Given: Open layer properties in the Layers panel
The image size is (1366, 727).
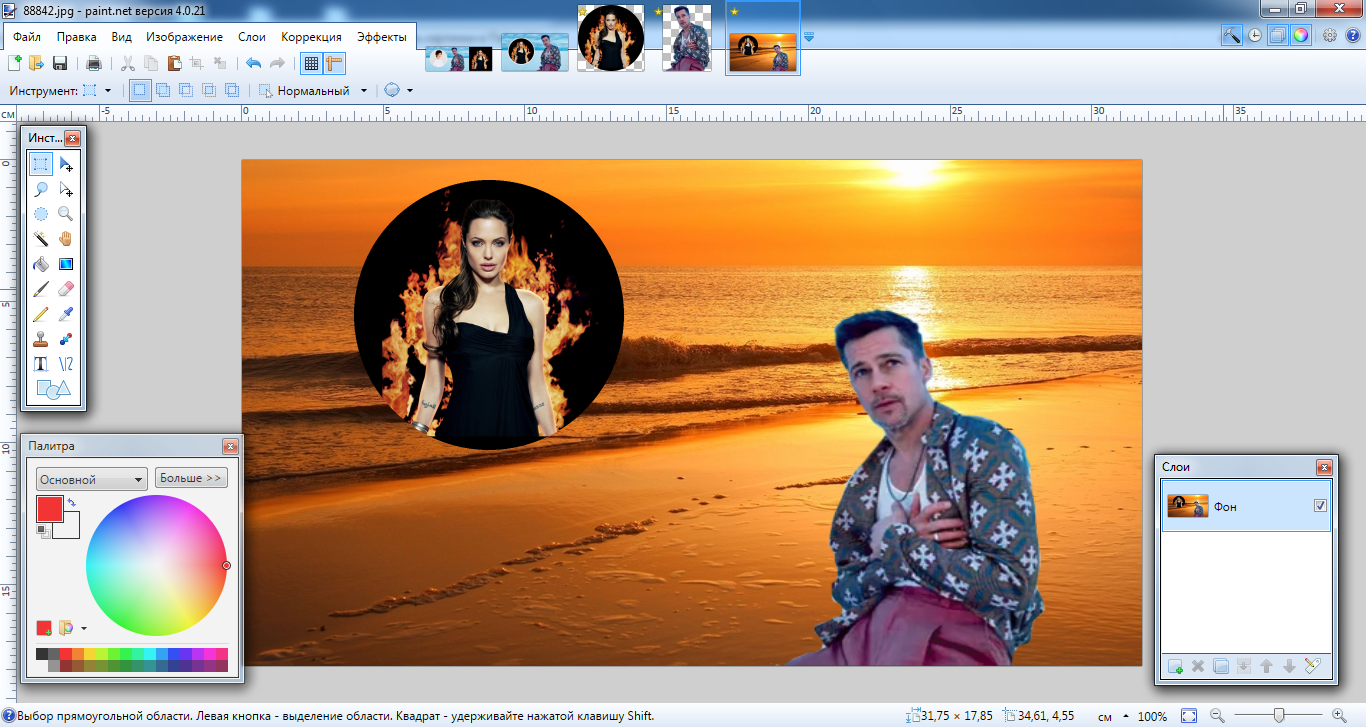Looking at the screenshot, I should pos(1314,666).
